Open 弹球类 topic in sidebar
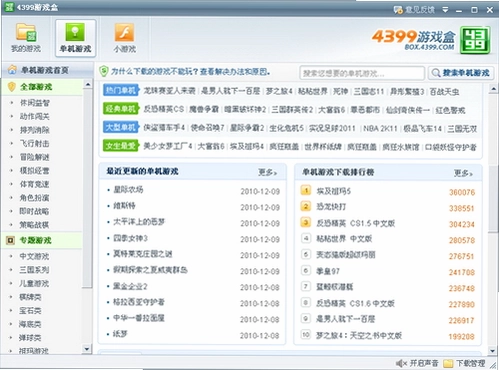Viewport: 499px width, 370px height. (30, 338)
